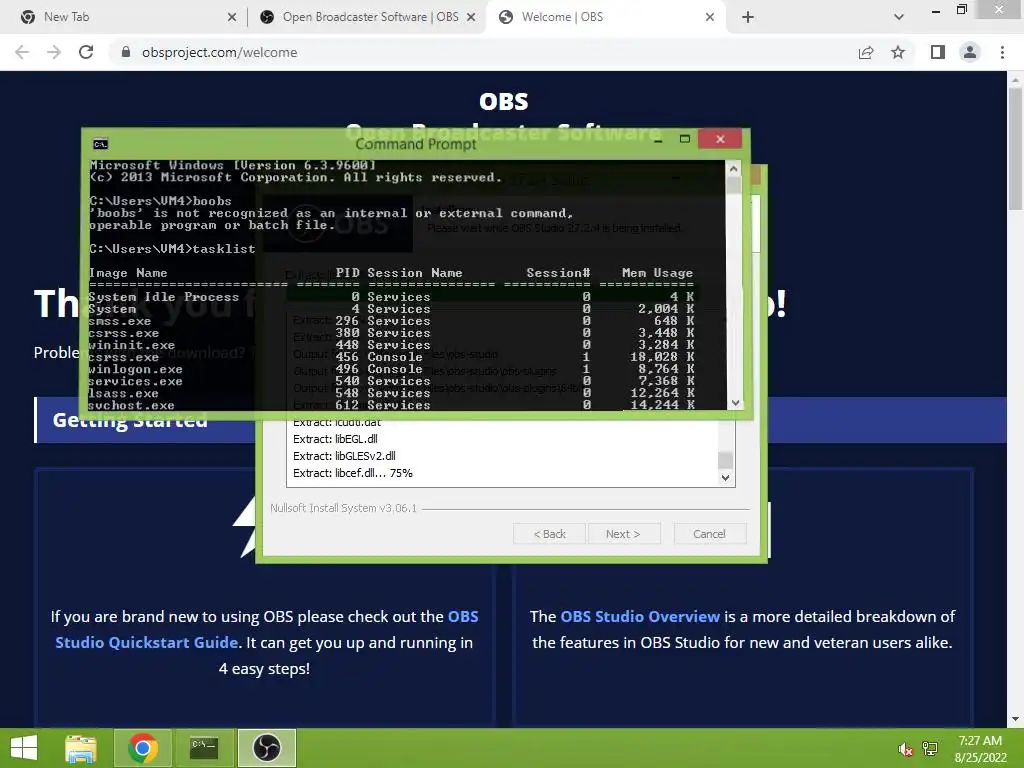
Task: Reload the OBS welcome page
Action: [86, 52]
